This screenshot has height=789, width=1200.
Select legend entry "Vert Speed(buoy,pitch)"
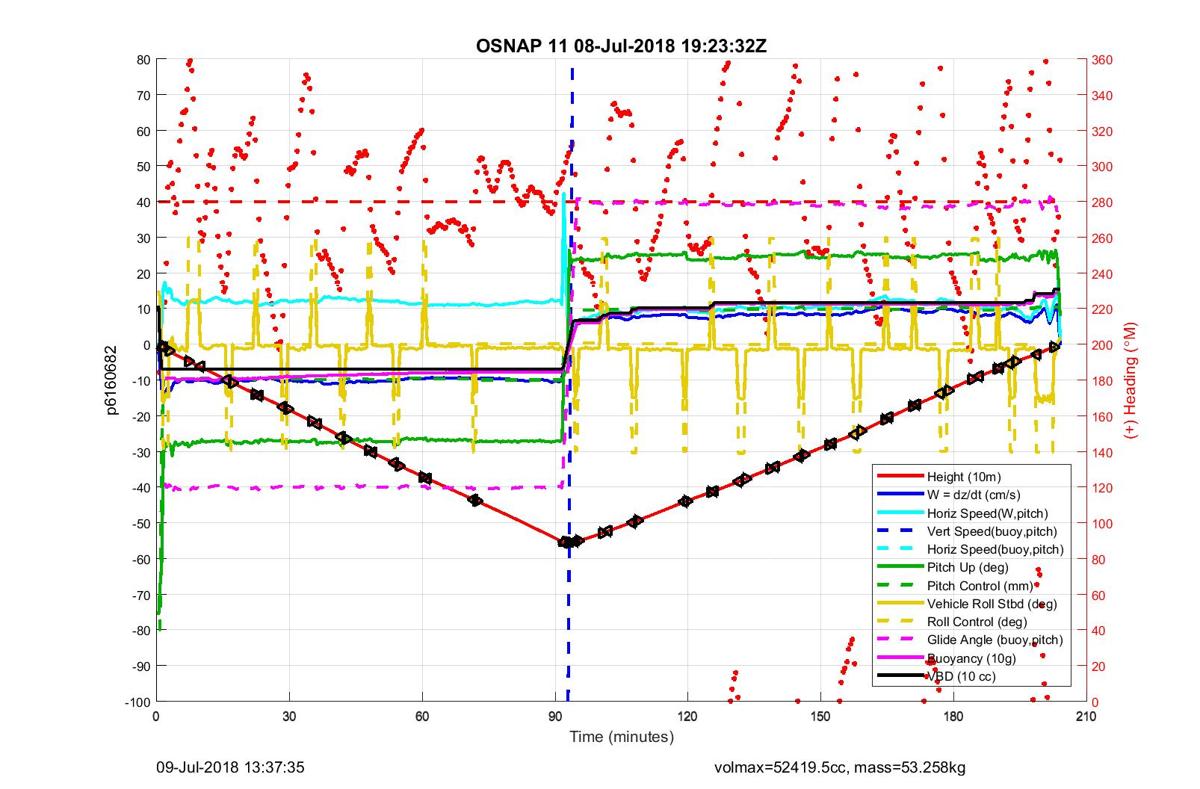click(x=991, y=531)
